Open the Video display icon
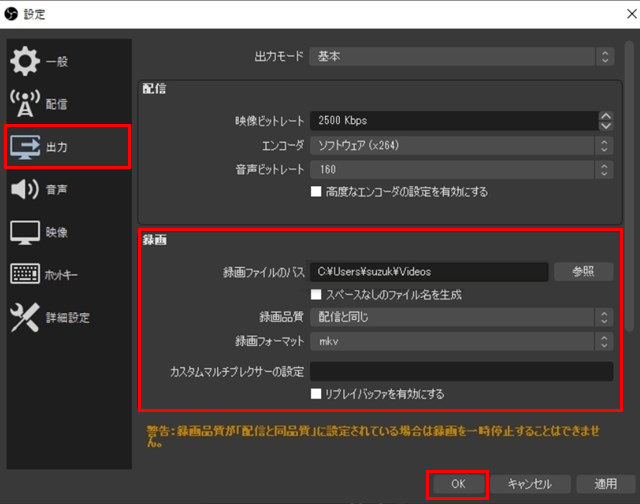640x504 pixels. point(24,232)
